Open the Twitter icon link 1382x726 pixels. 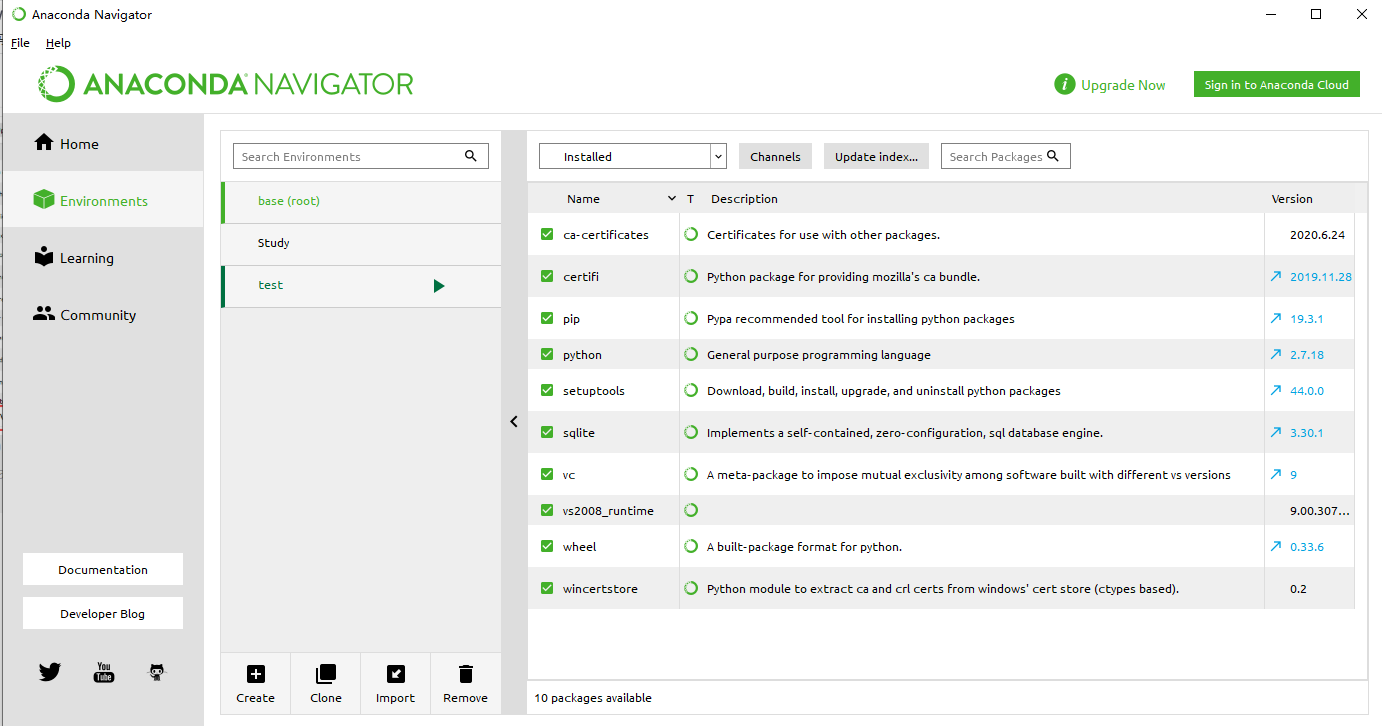50,672
